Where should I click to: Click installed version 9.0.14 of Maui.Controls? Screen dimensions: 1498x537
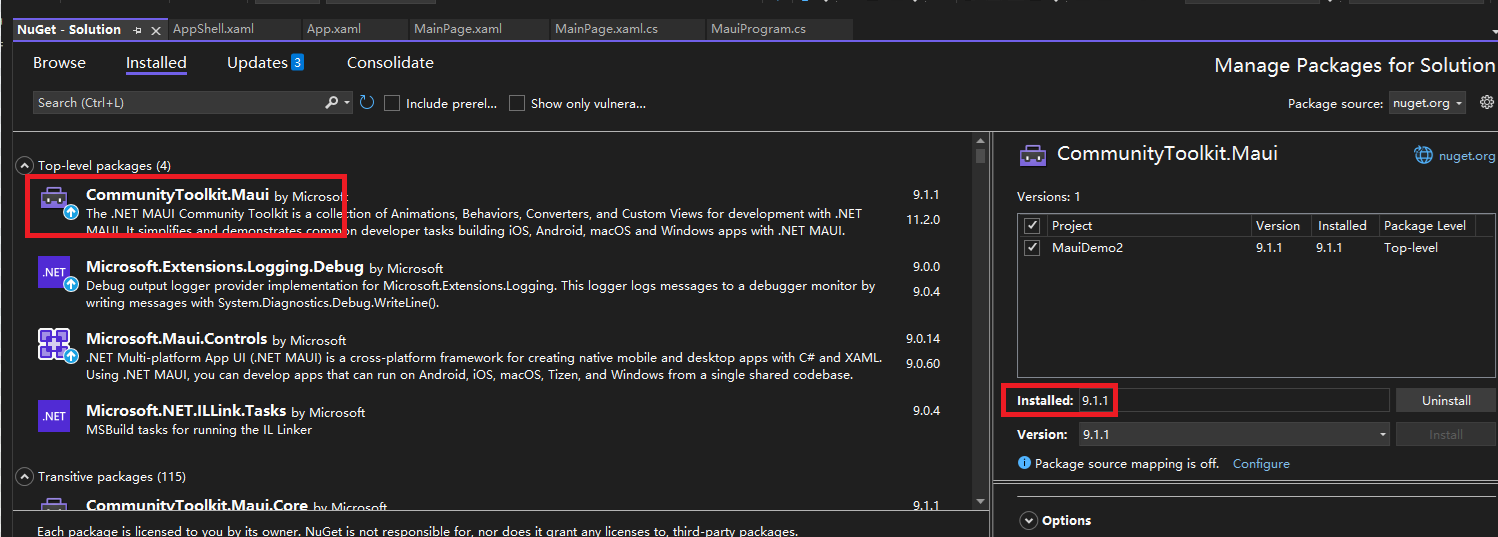coord(922,339)
